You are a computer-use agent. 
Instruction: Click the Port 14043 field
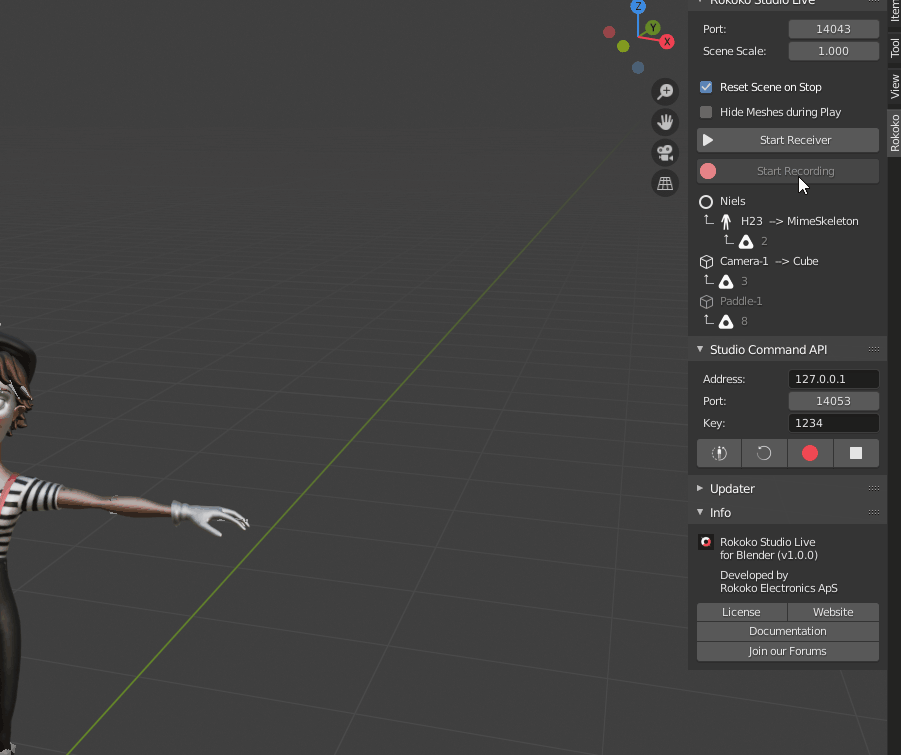click(x=834, y=29)
